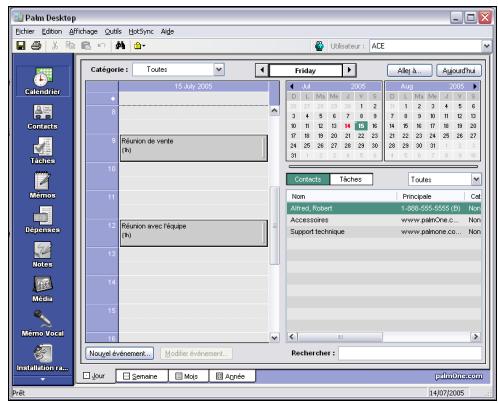Select the Réunion avec l'équipe event

[194, 233]
